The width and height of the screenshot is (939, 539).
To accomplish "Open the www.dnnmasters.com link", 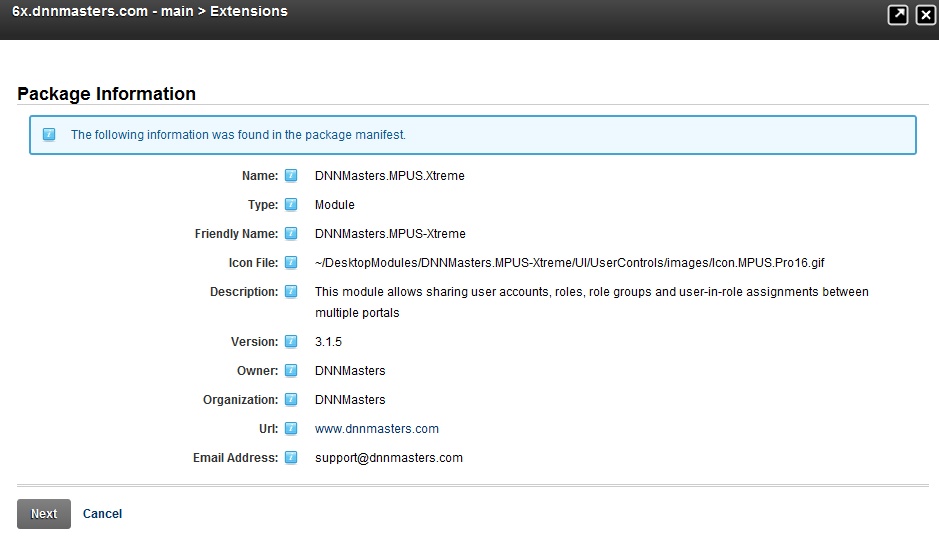I will [x=377, y=429].
